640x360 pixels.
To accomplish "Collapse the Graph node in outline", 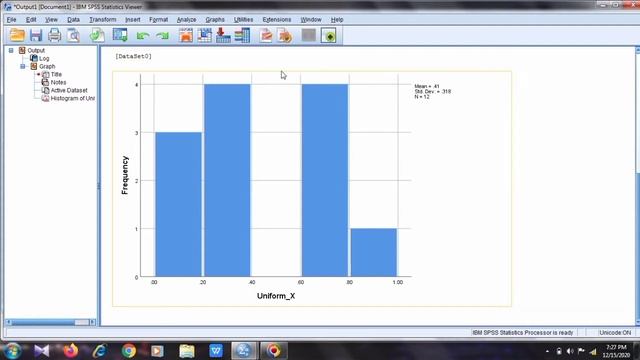I will click(x=23, y=66).
